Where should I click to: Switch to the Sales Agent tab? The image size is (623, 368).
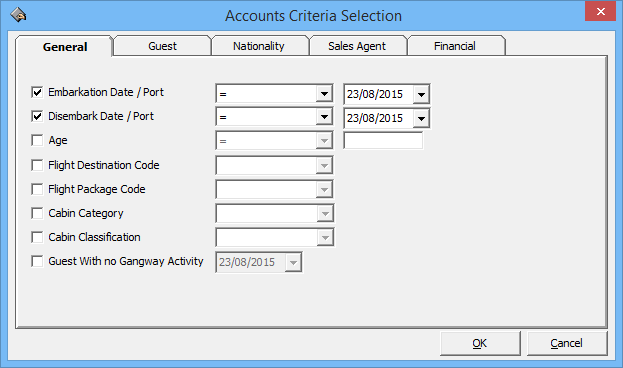tap(357, 46)
